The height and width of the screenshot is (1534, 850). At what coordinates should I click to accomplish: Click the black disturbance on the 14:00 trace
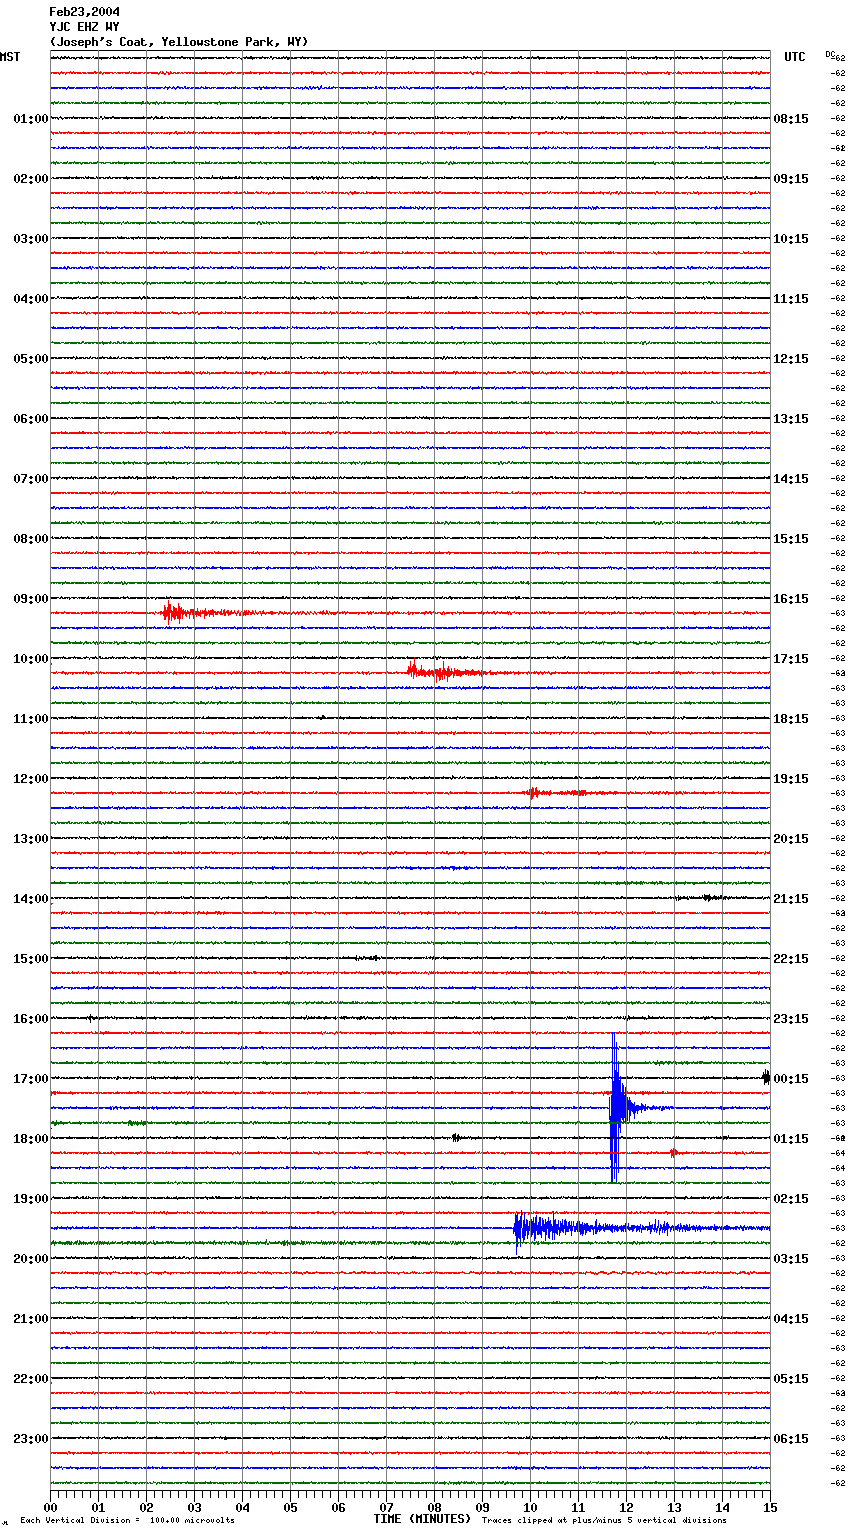coord(702,898)
